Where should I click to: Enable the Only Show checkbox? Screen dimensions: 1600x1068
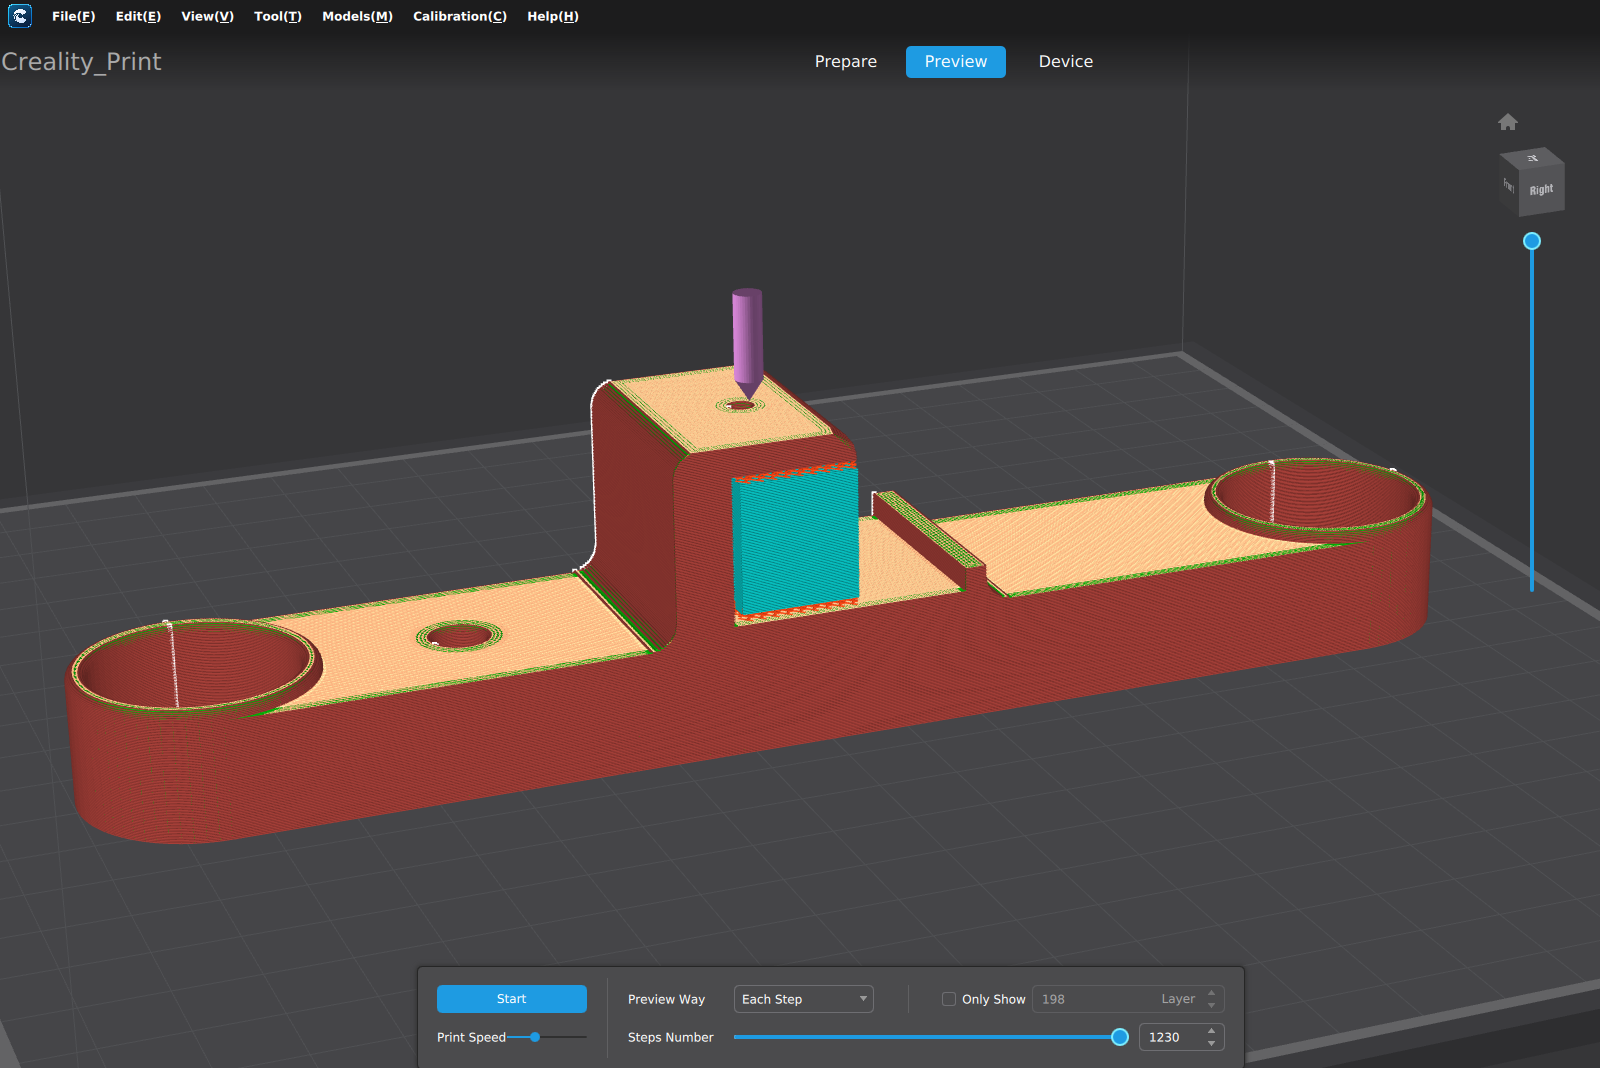click(x=949, y=999)
